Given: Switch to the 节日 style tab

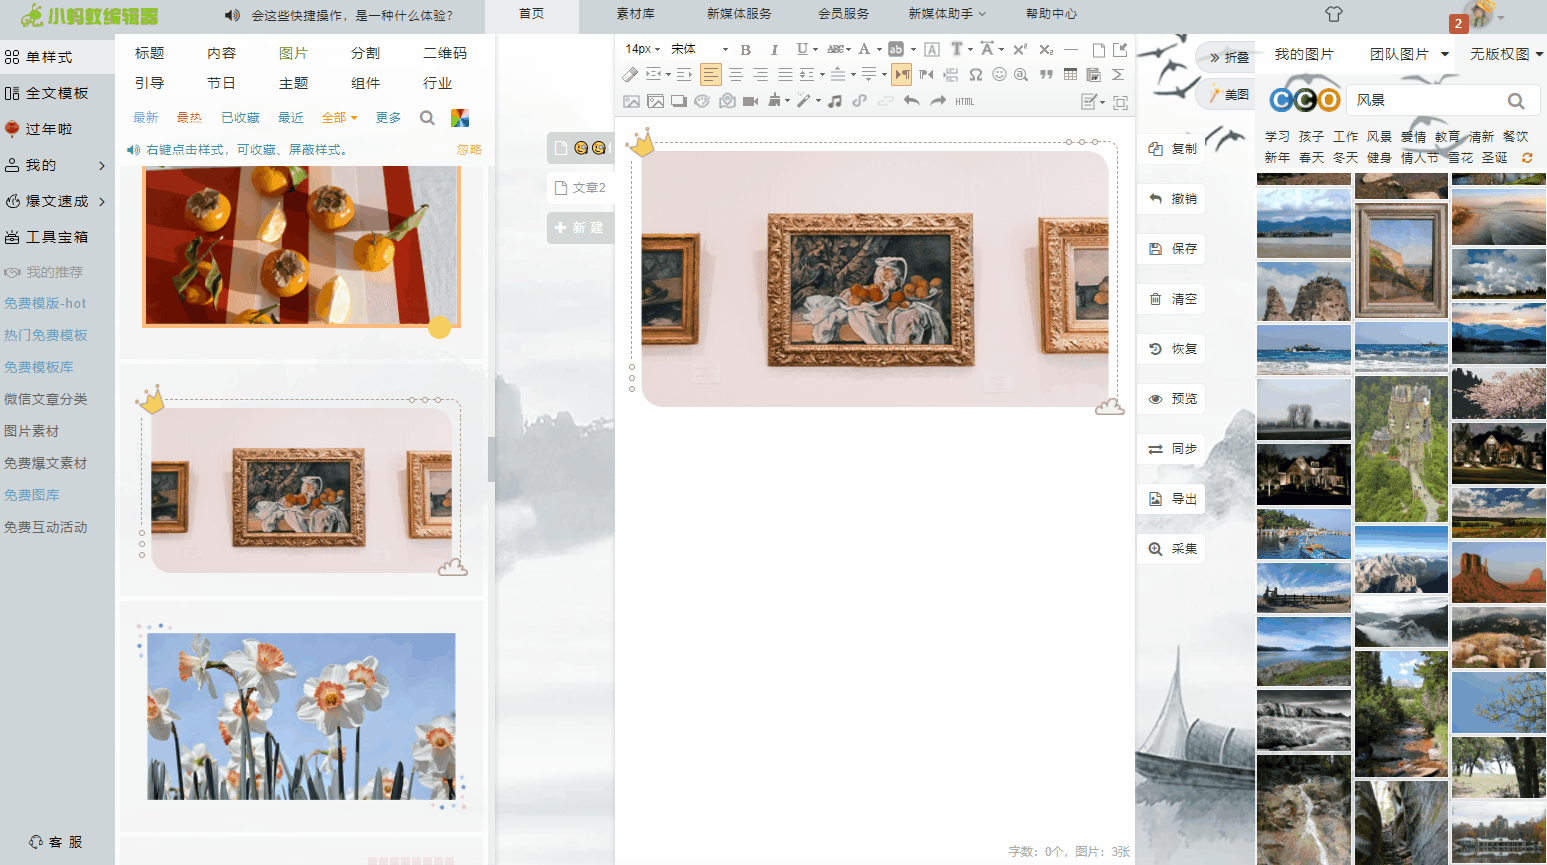Looking at the screenshot, I should tap(222, 83).
